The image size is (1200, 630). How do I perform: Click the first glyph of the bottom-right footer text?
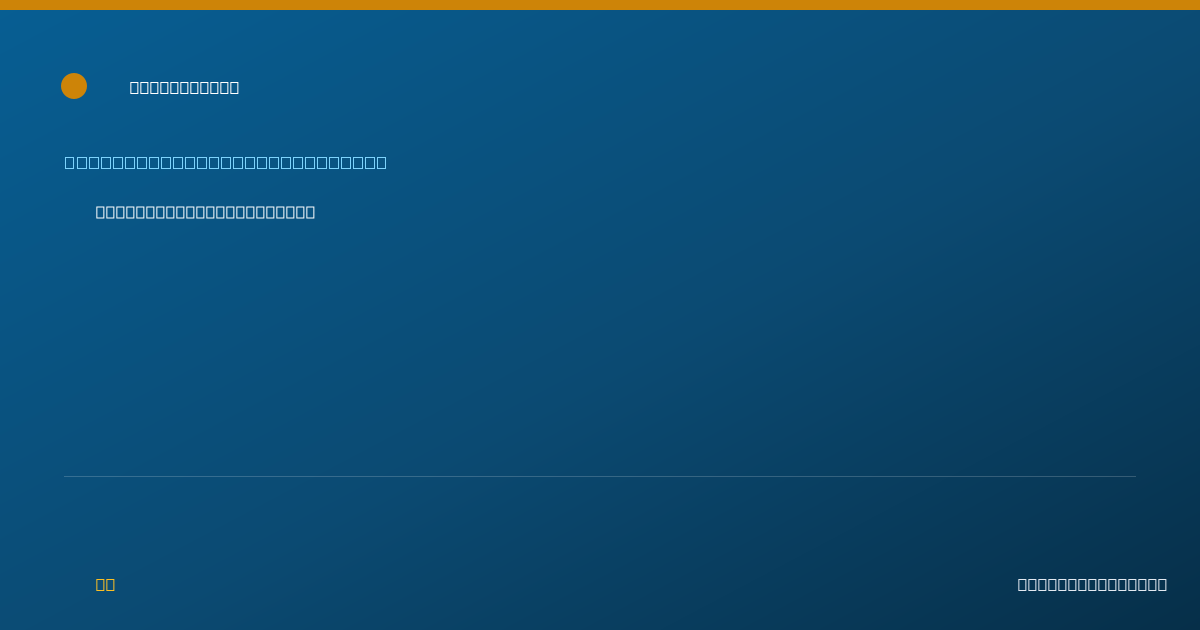pyautogui.click(x=1023, y=584)
